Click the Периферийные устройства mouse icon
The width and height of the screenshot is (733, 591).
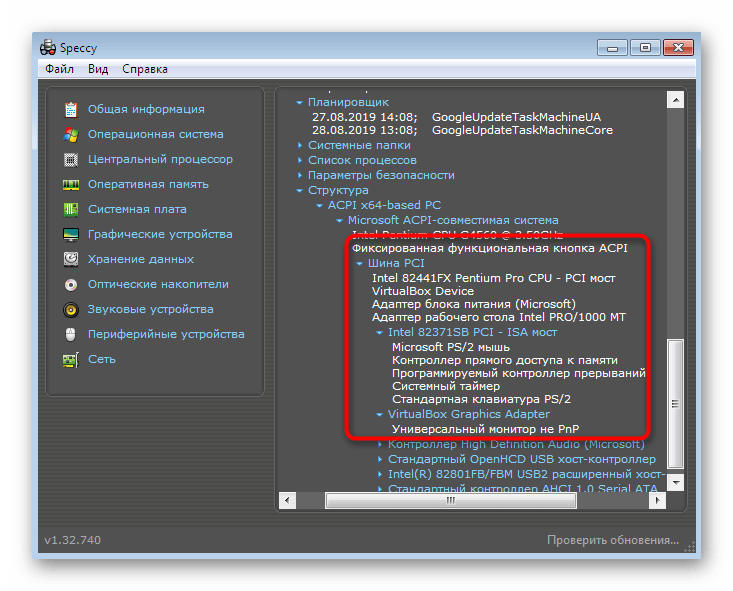(71, 334)
